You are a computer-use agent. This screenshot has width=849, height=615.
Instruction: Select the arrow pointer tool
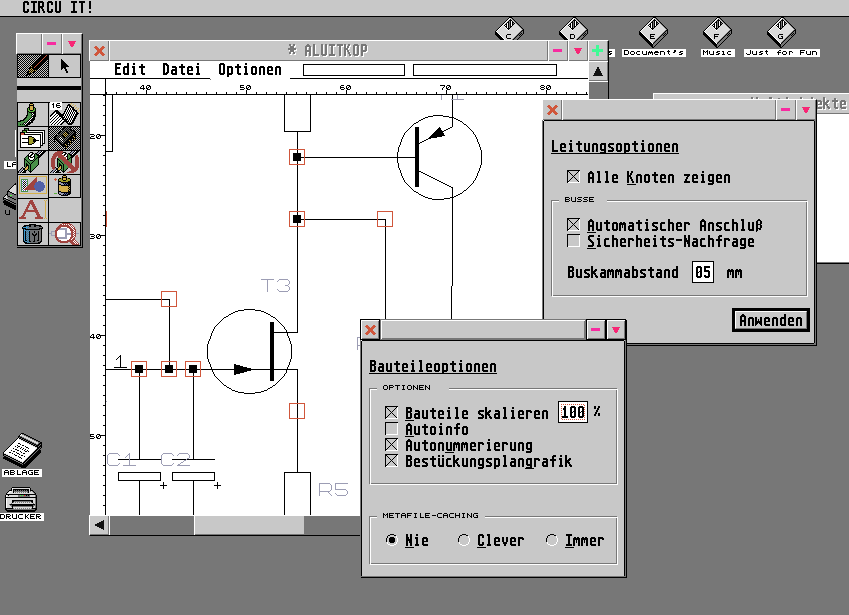pos(65,66)
